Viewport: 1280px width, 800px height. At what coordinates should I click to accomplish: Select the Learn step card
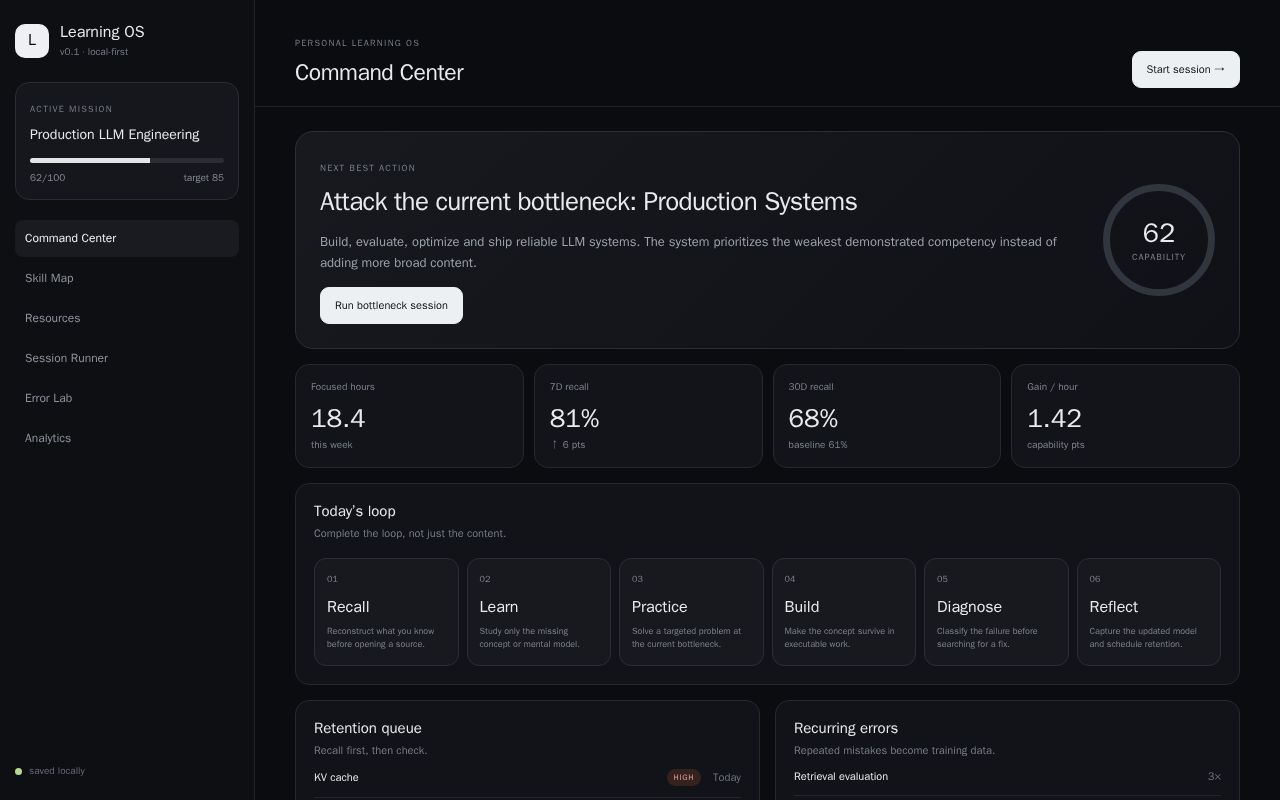(x=539, y=612)
